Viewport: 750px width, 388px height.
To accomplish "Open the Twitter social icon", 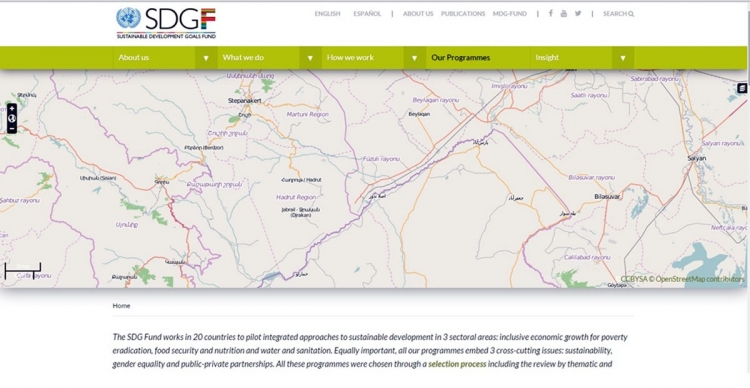I will [x=578, y=13].
